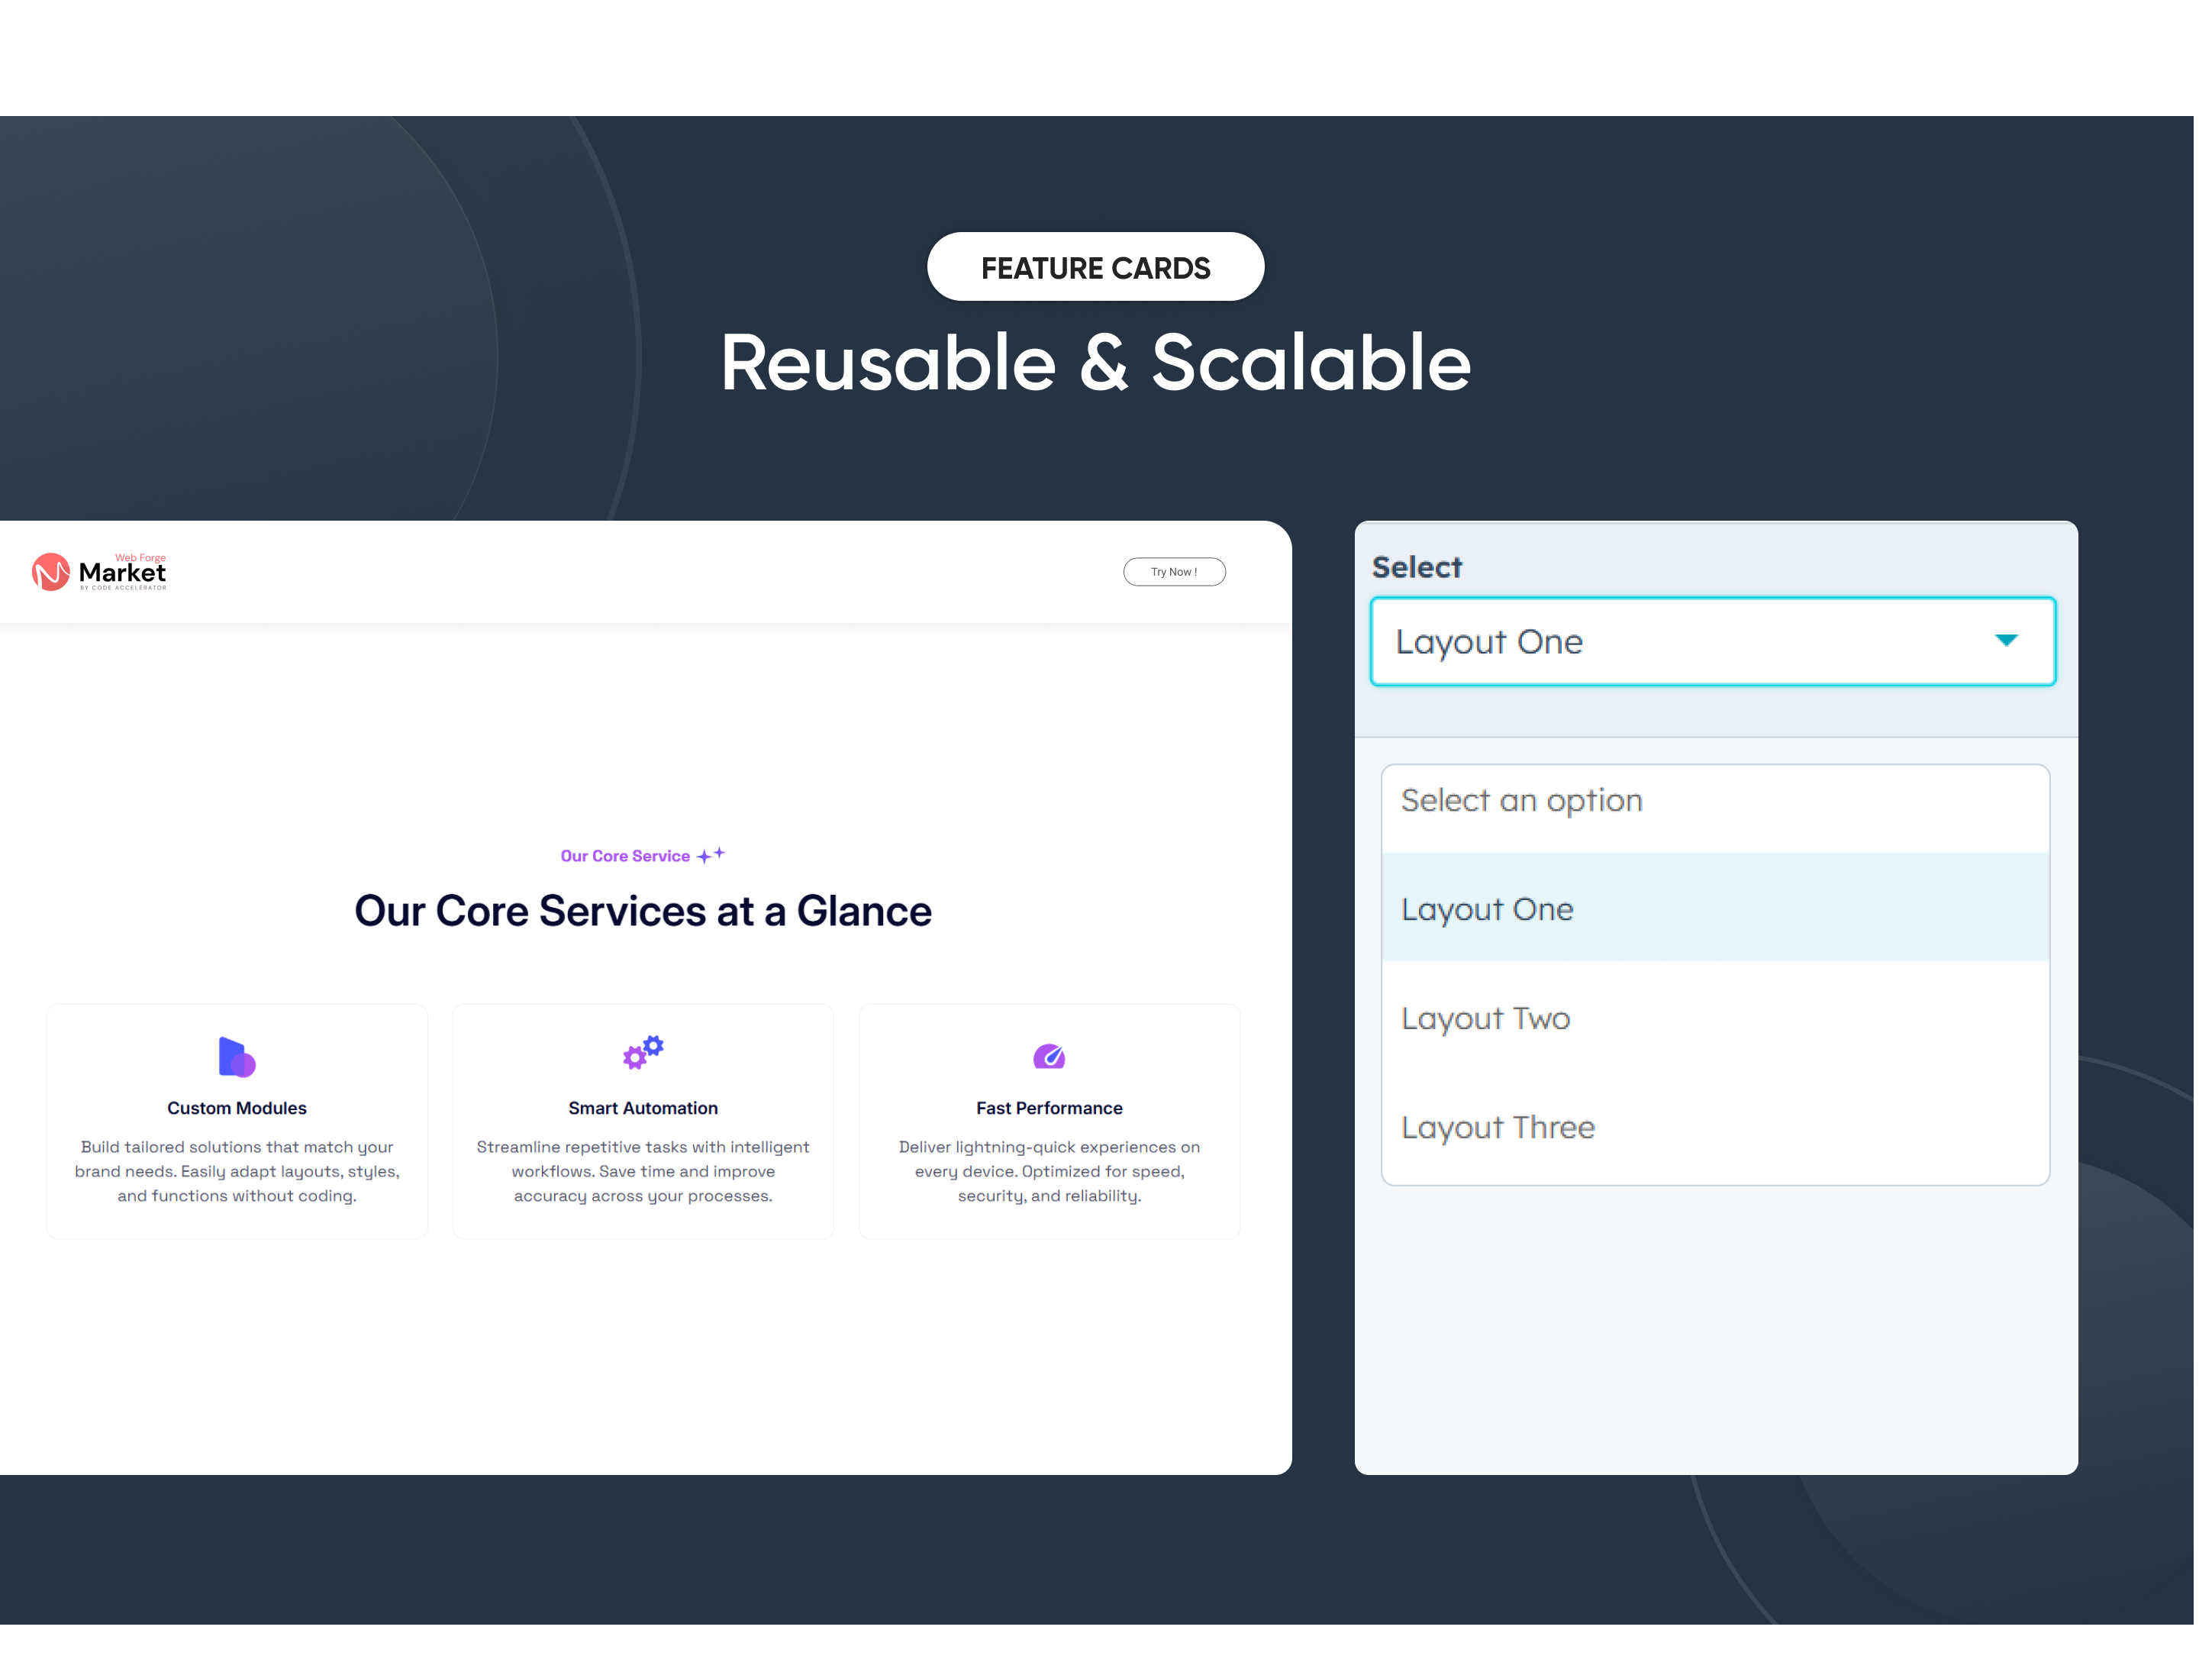2212x1659 pixels.
Task: Click the 'Our Core Service' purple label
Action: 625,855
